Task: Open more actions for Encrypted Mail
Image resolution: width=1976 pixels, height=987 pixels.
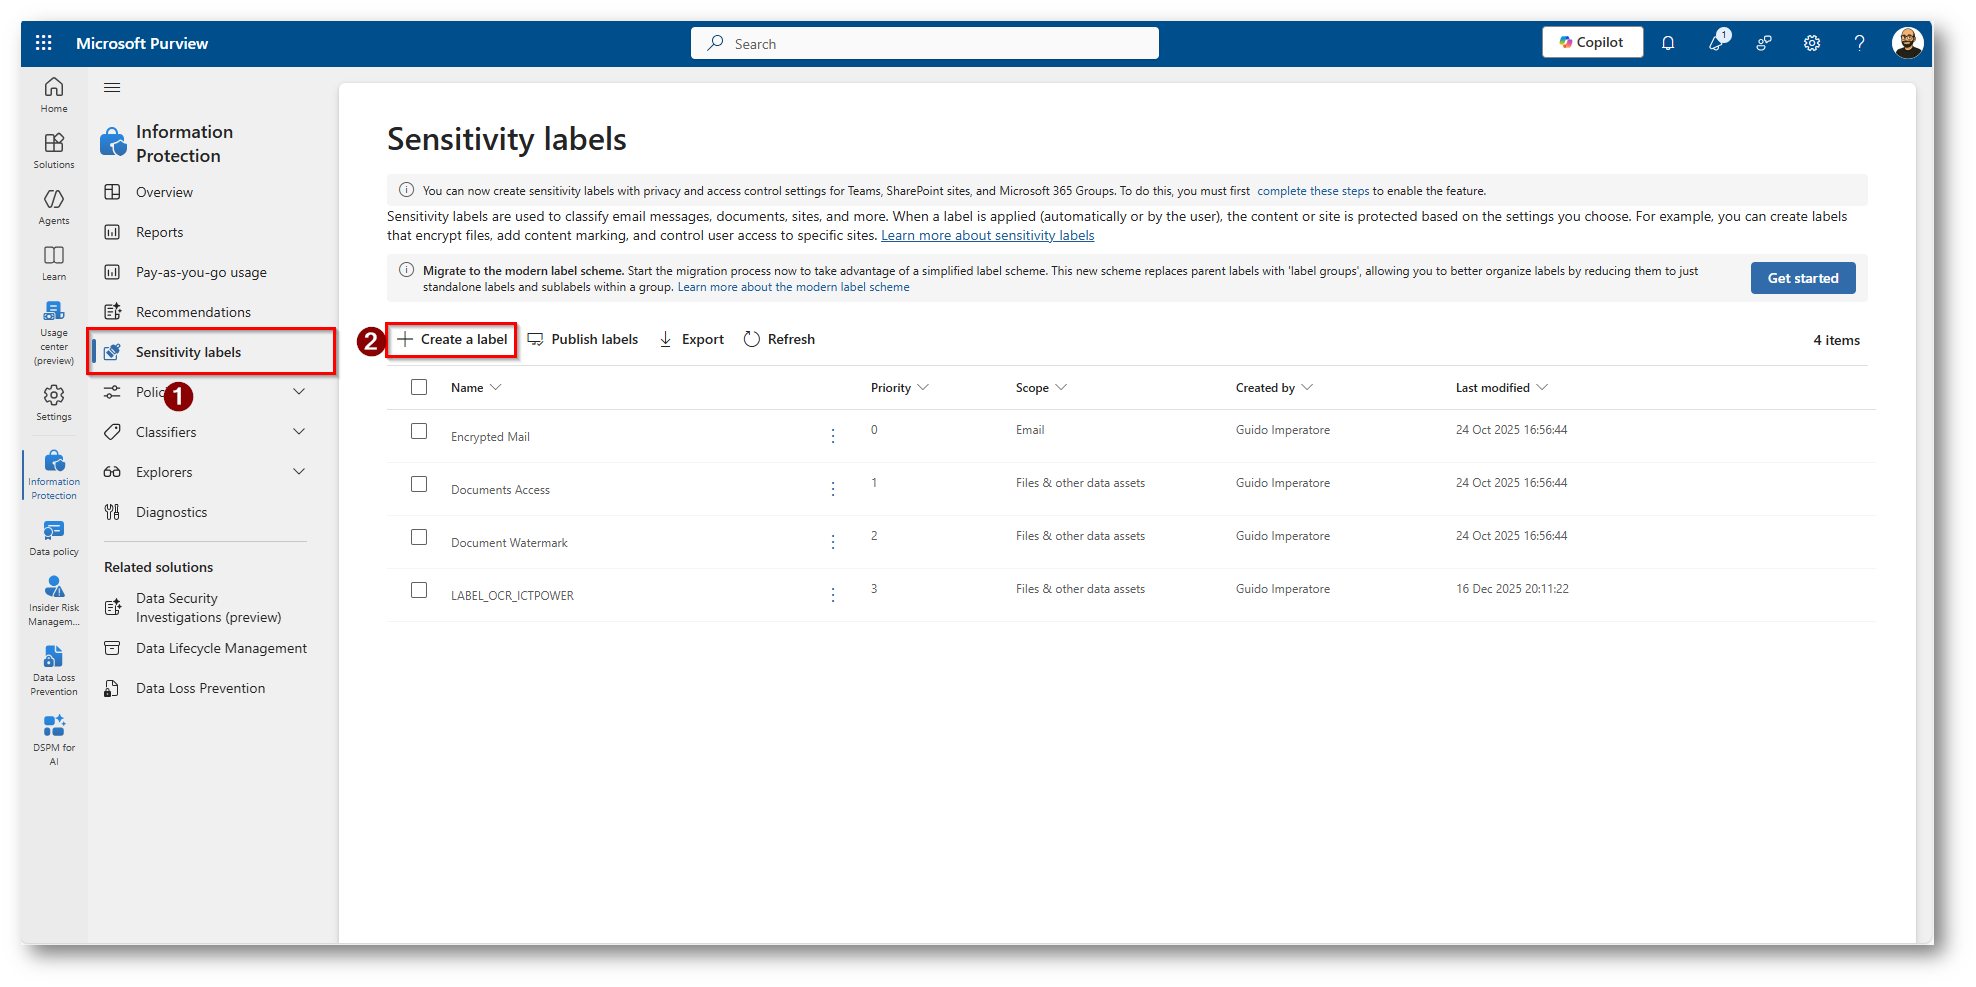Action: tap(833, 436)
